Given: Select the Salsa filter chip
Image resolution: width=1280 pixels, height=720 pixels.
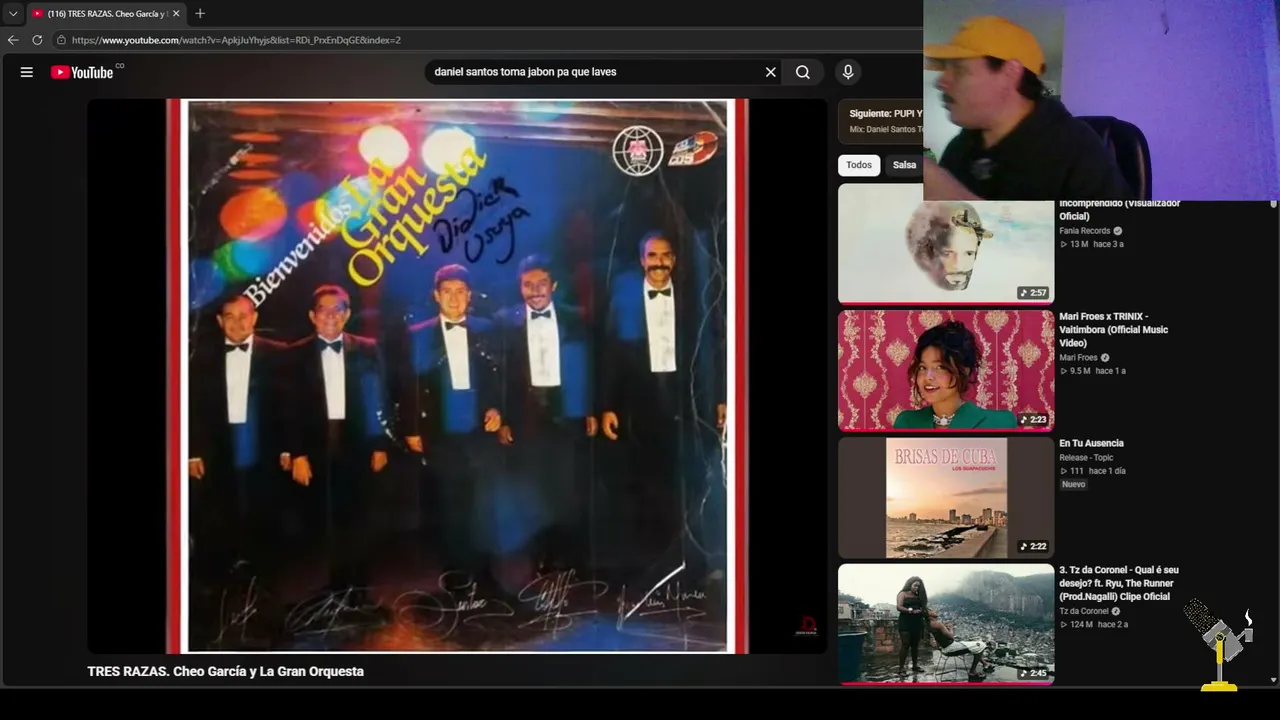Looking at the screenshot, I should pyautogui.click(x=904, y=165).
